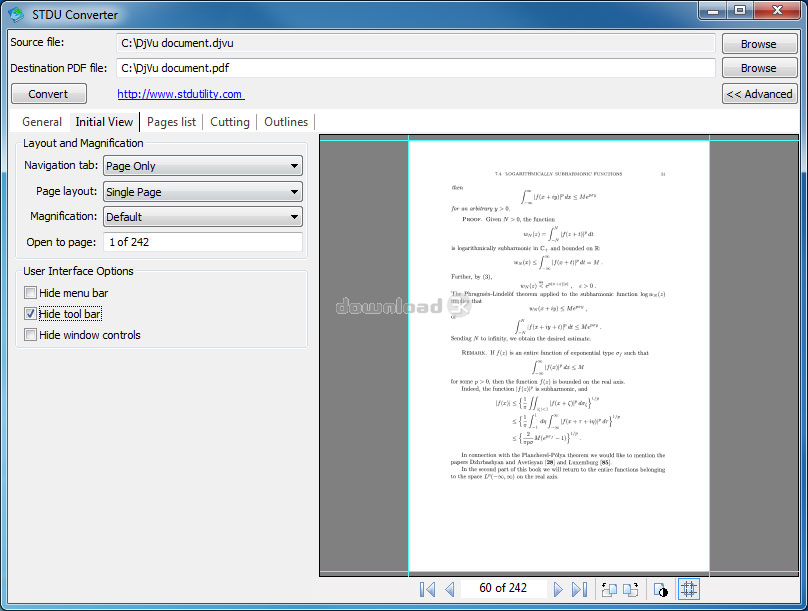Rotate page counter-clockwise icon
This screenshot has height=611, width=808.
609,589
